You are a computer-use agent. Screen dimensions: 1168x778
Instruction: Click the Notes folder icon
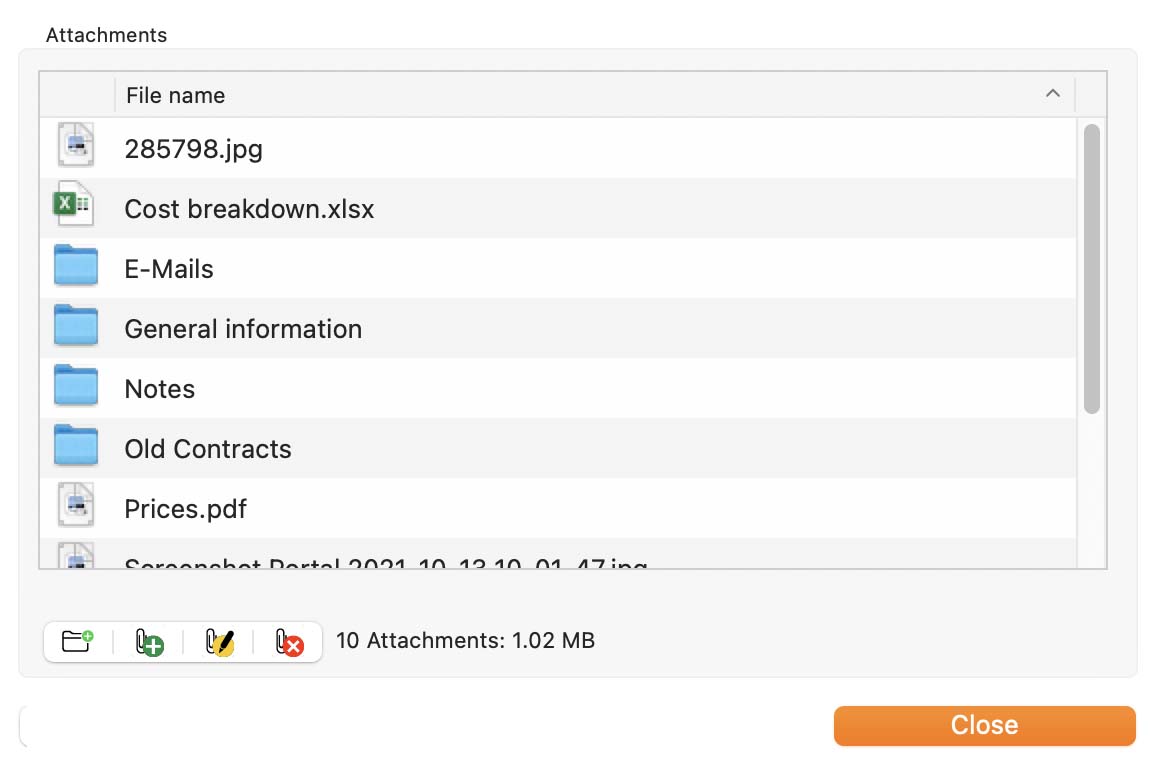pyautogui.click(x=76, y=385)
